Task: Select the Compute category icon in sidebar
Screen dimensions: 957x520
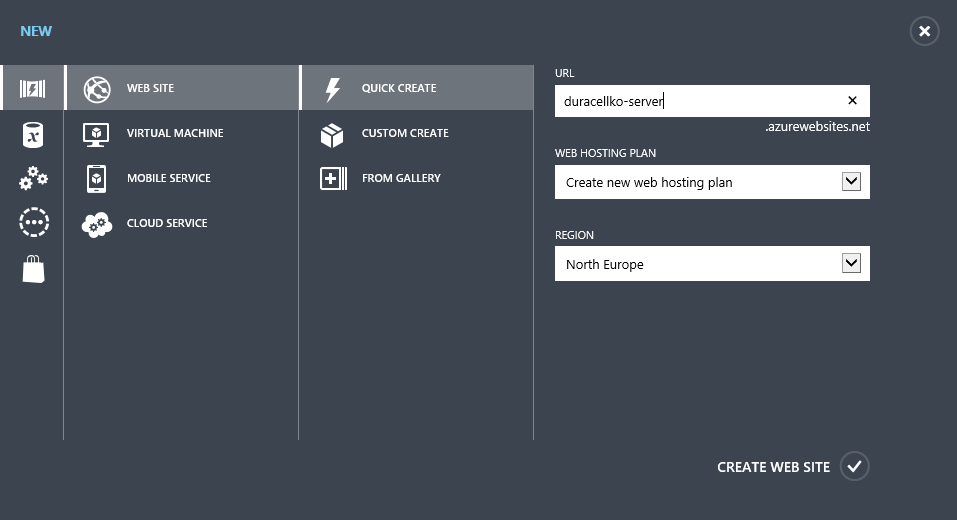Action: [32, 88]
